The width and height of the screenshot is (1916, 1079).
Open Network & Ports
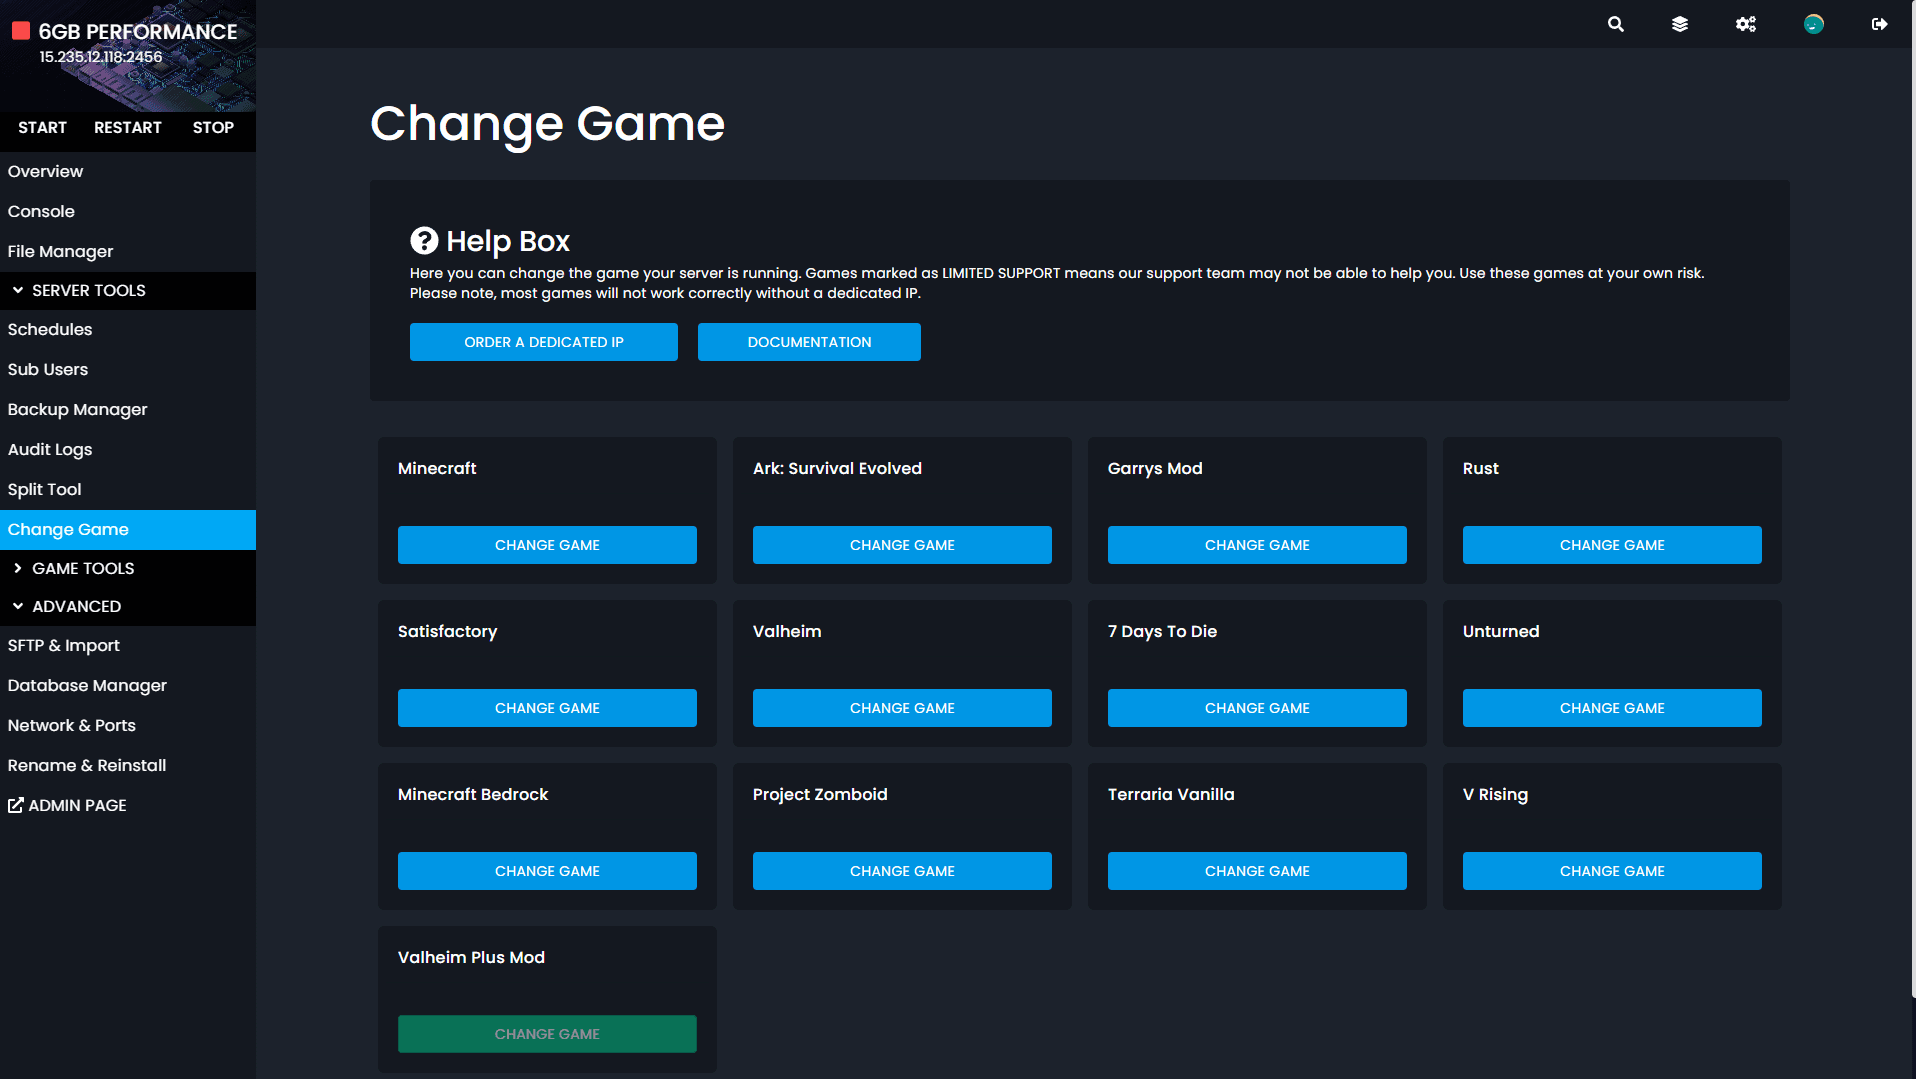[128, 725]
